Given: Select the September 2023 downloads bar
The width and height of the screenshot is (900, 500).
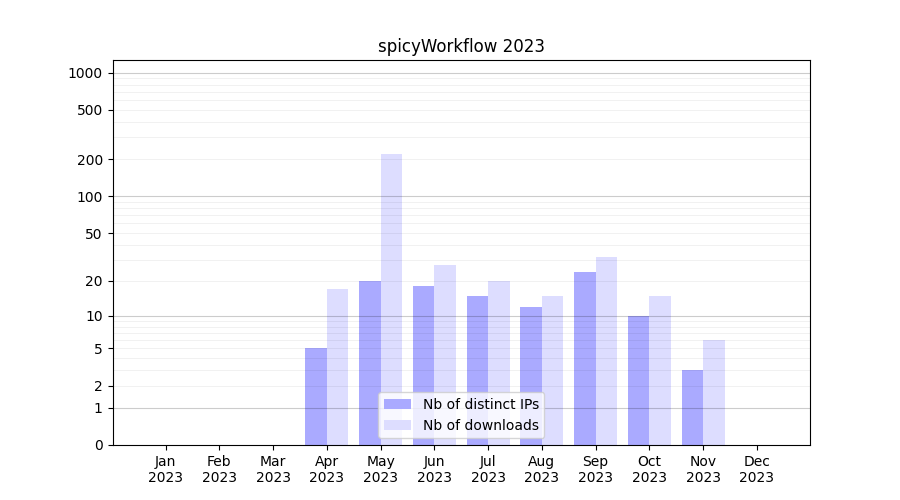Looking at the screenshot, I should (606, 350).
